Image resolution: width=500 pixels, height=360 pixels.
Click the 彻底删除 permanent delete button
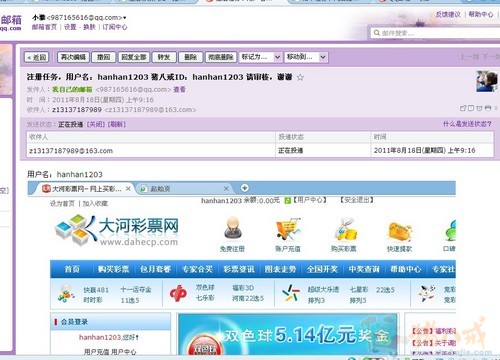(x=221, y=57)
